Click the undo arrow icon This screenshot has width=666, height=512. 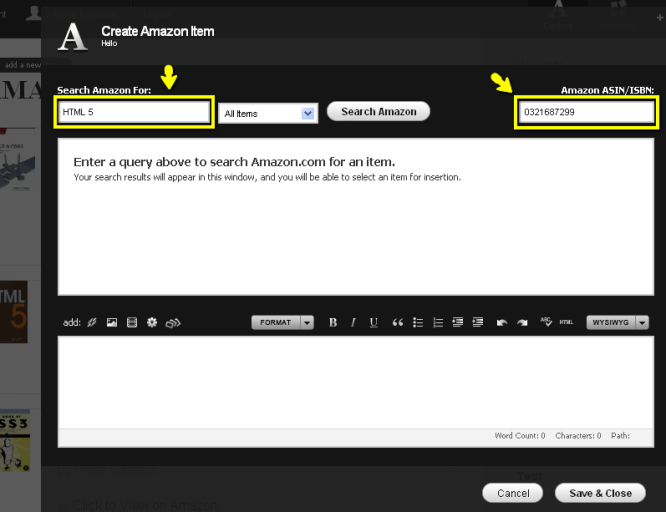(502, 323)
